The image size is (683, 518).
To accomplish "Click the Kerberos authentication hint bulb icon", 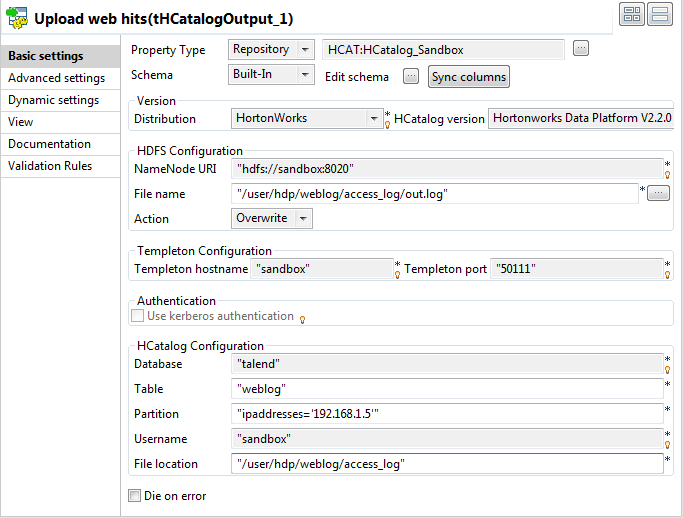I will coord(302,319).
